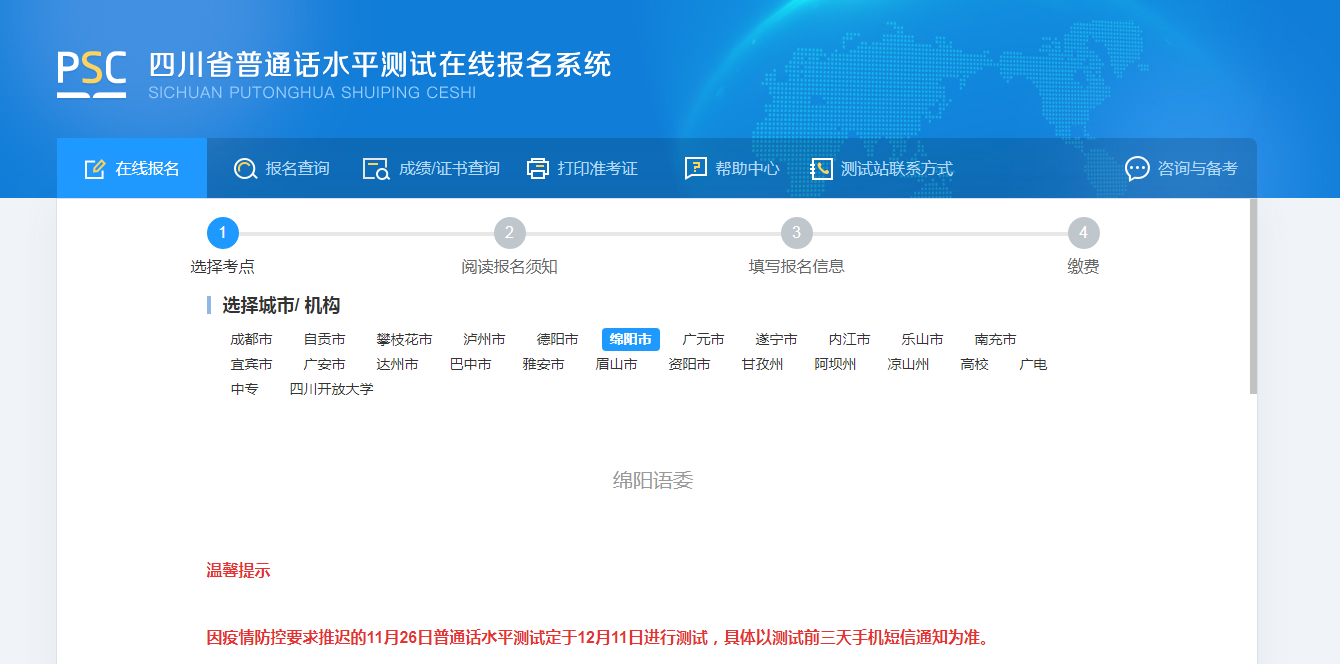Screen dimensions: 1340x664
Task: Click the 咨询与备考 chat bubble icon
Action: pos(1137,169)
